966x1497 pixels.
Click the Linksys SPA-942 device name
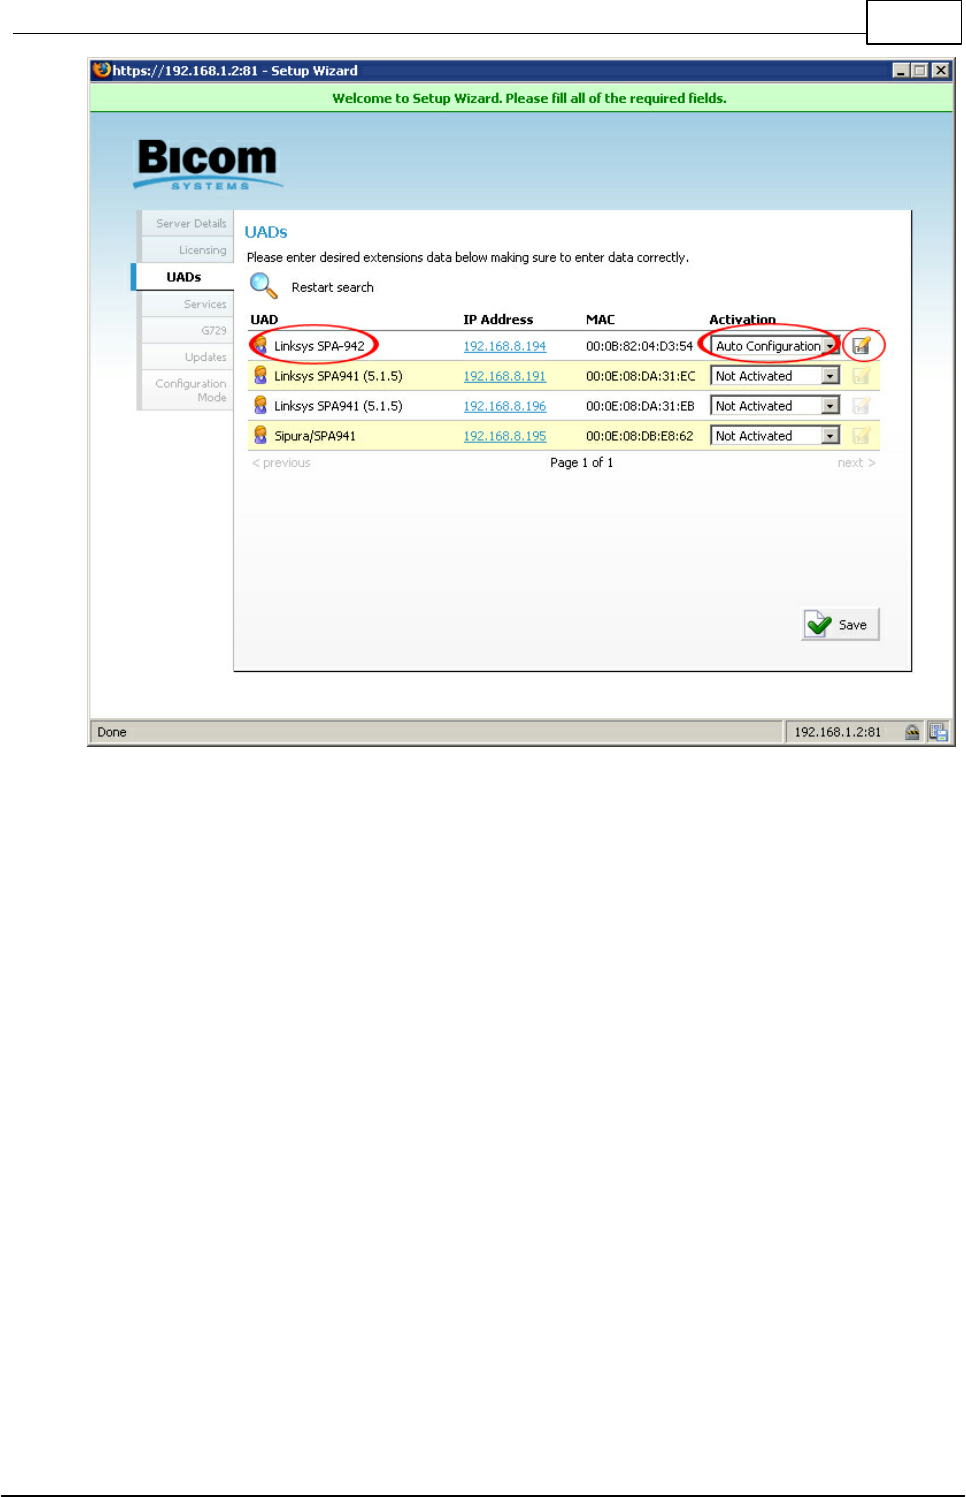(x=320, y=346)
